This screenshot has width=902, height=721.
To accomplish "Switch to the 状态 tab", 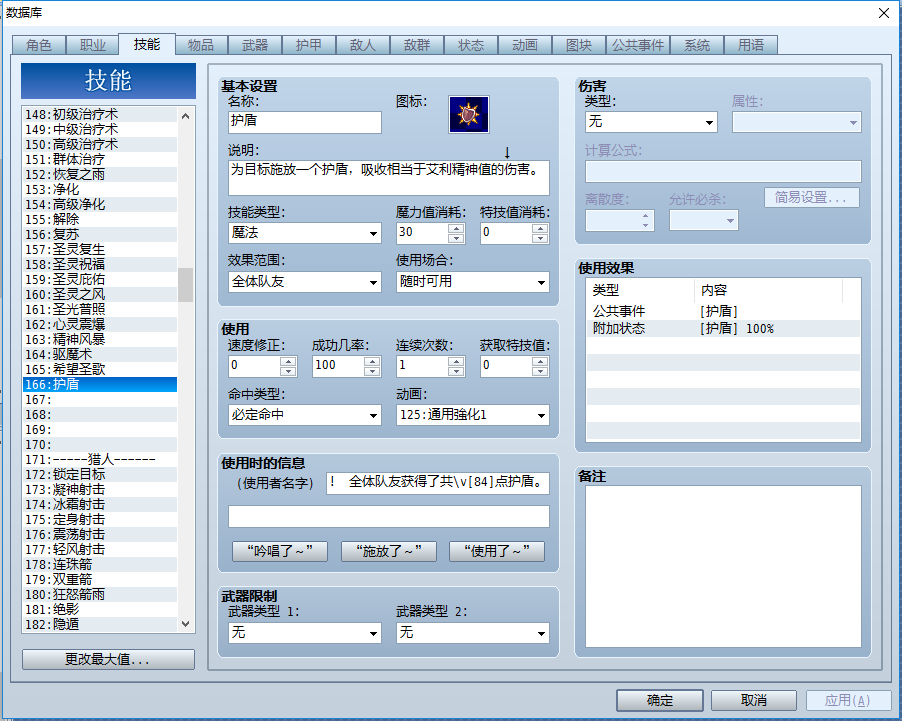I will point(471,45).
